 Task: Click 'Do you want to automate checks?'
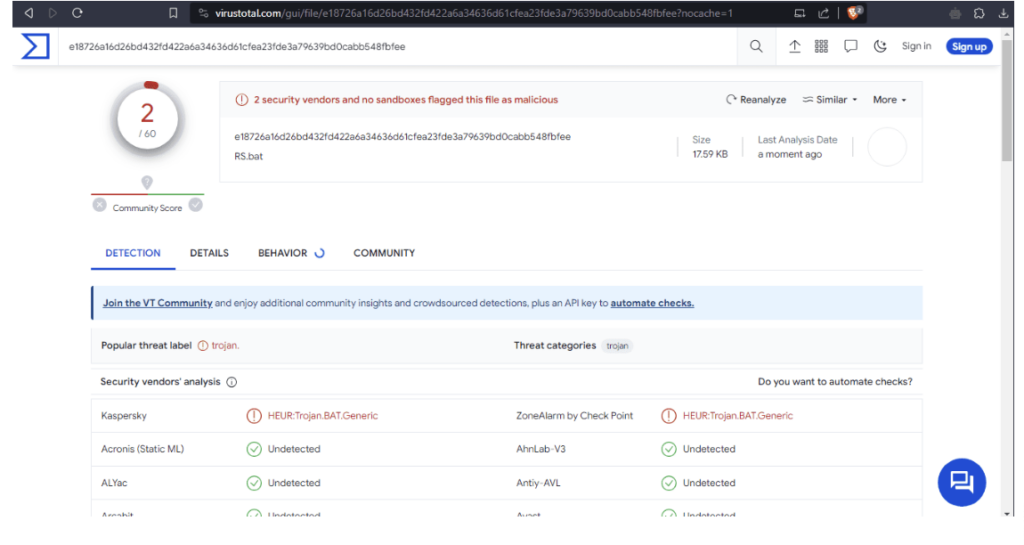click(835, 382)
